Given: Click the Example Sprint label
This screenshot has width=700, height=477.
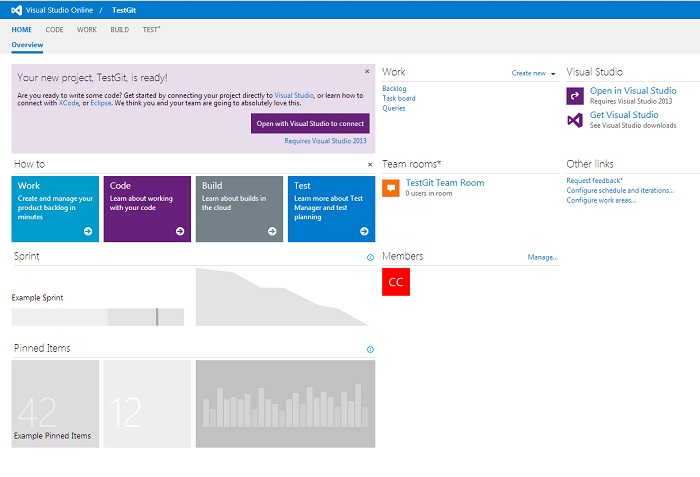Looking at the screenshot, I should pos(37,297).
